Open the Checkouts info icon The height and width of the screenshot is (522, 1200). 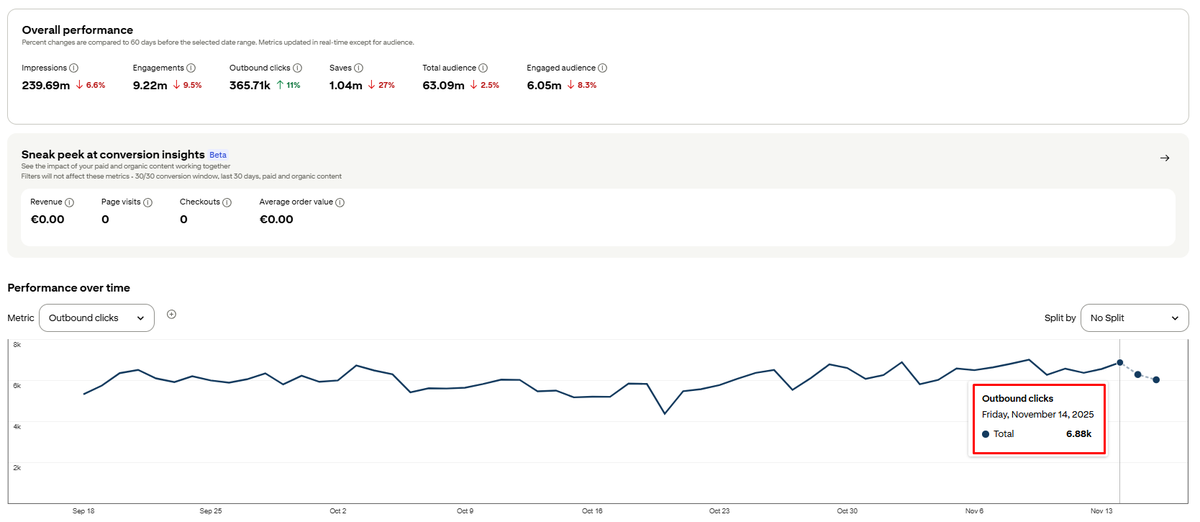[227, 202]
